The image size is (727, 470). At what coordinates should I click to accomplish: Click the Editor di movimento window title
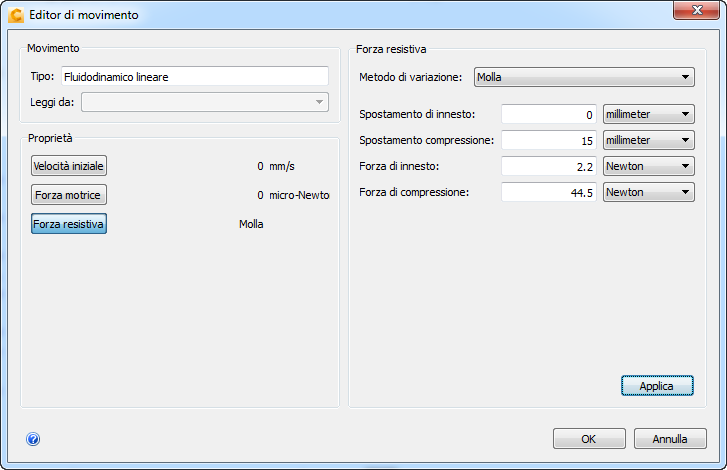tap(84, 15)
